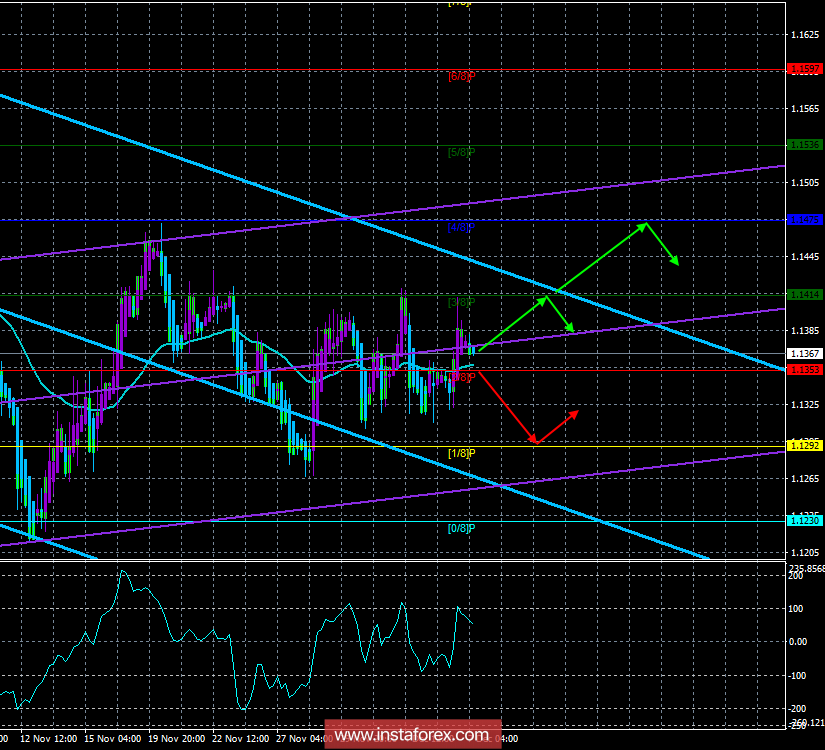
Task: Click the 1.1353 red price tag
Action: click(804, 370)
